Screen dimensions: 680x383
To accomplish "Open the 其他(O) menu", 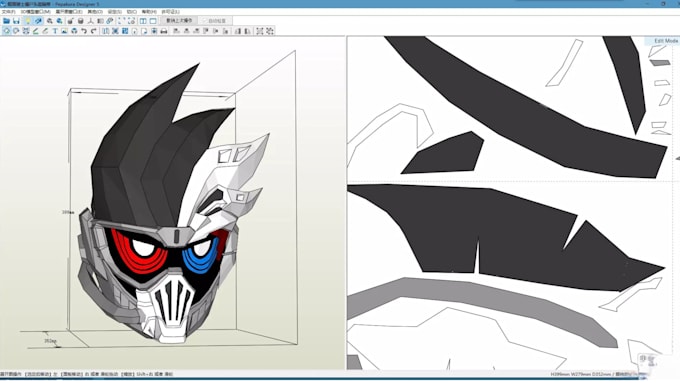I will point(95,12).
